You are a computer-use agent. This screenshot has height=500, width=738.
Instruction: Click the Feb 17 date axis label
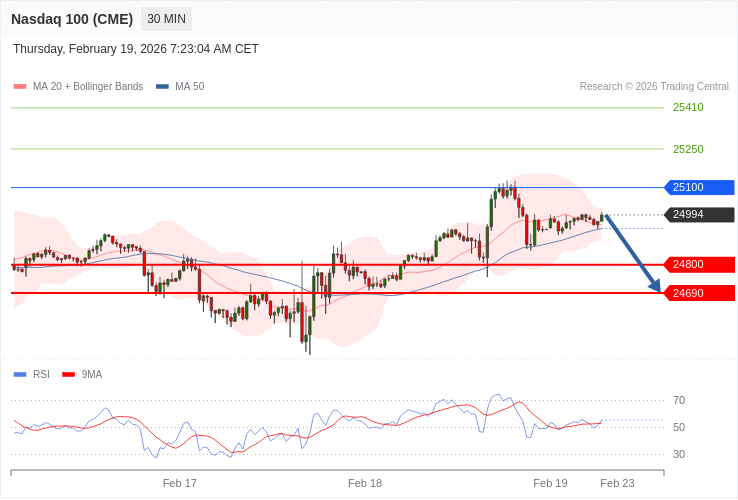180,483
